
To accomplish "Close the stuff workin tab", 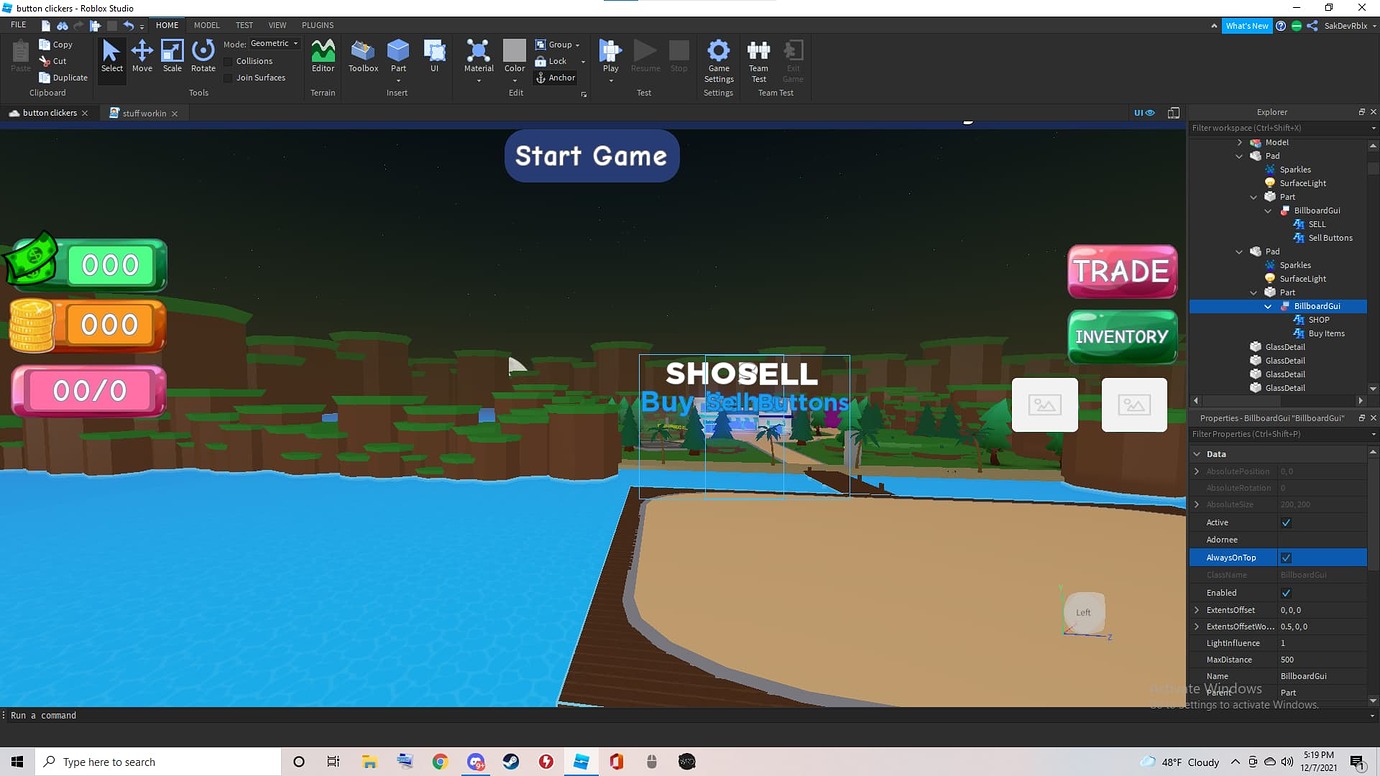I will [174, 114].
